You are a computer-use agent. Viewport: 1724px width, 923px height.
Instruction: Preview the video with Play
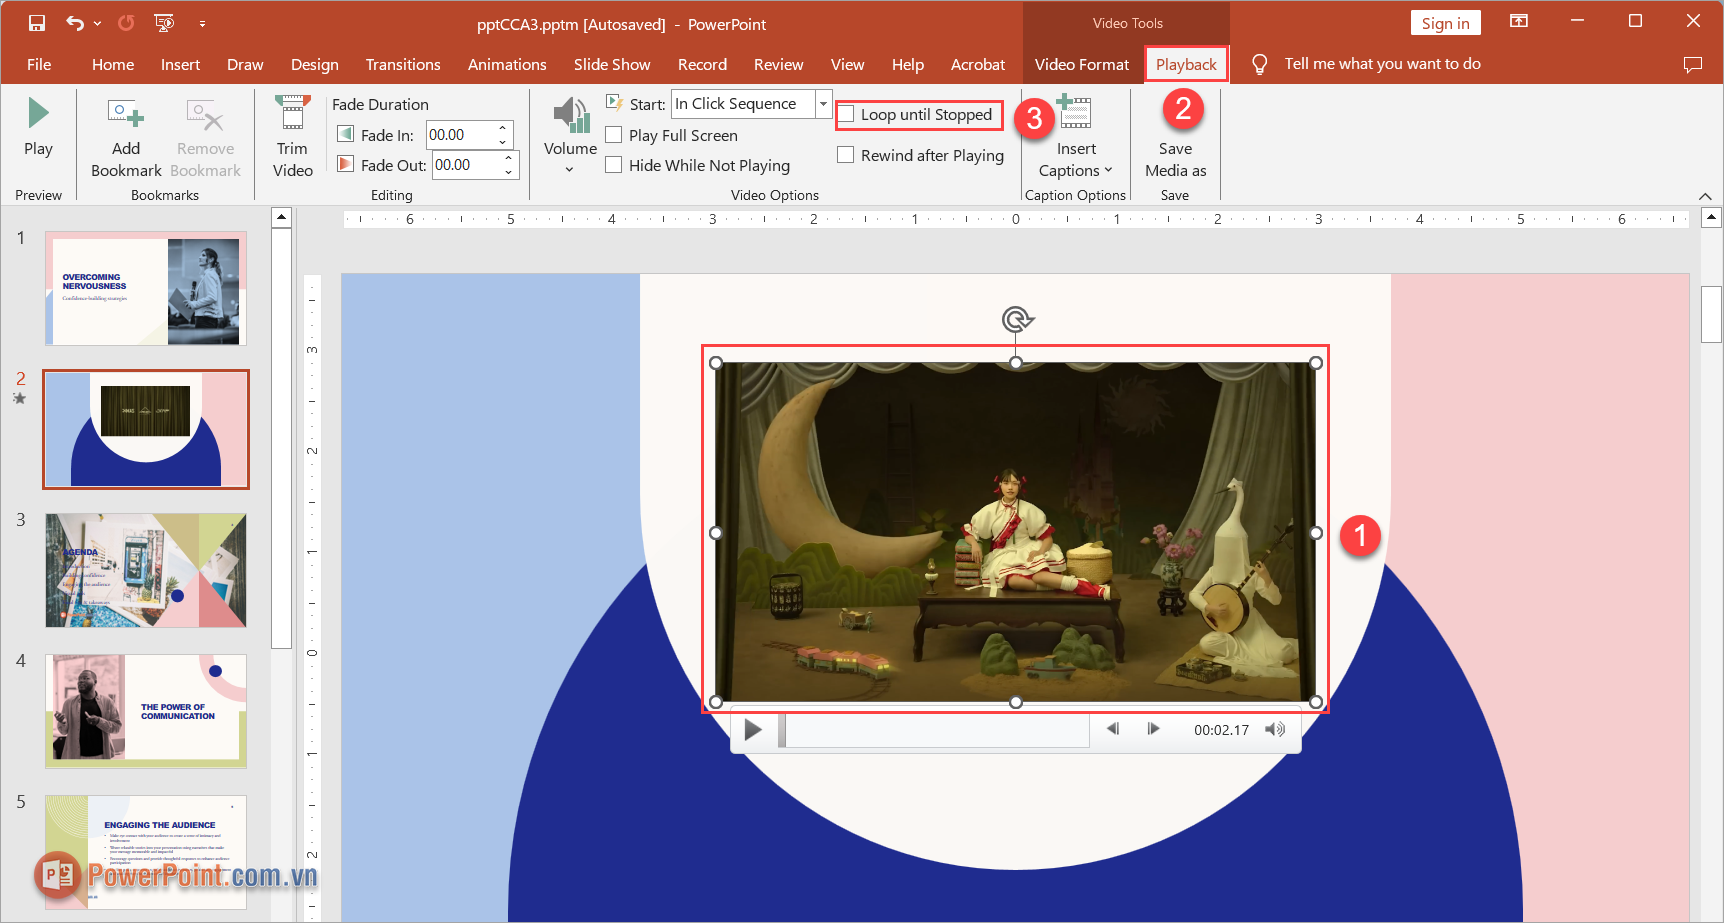[38, 128]
